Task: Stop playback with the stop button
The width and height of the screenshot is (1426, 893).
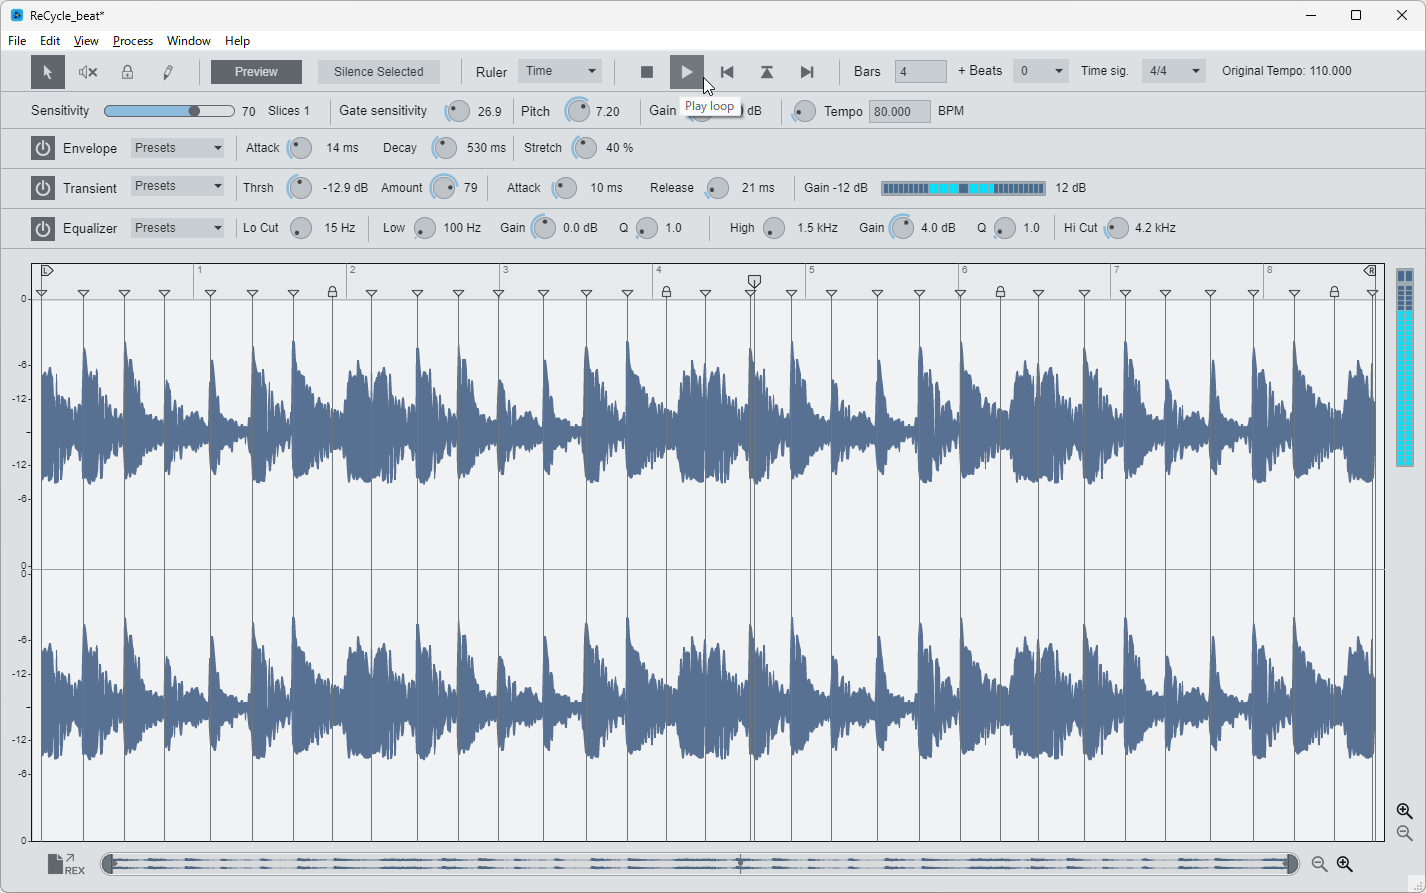Action: (647, 72)
